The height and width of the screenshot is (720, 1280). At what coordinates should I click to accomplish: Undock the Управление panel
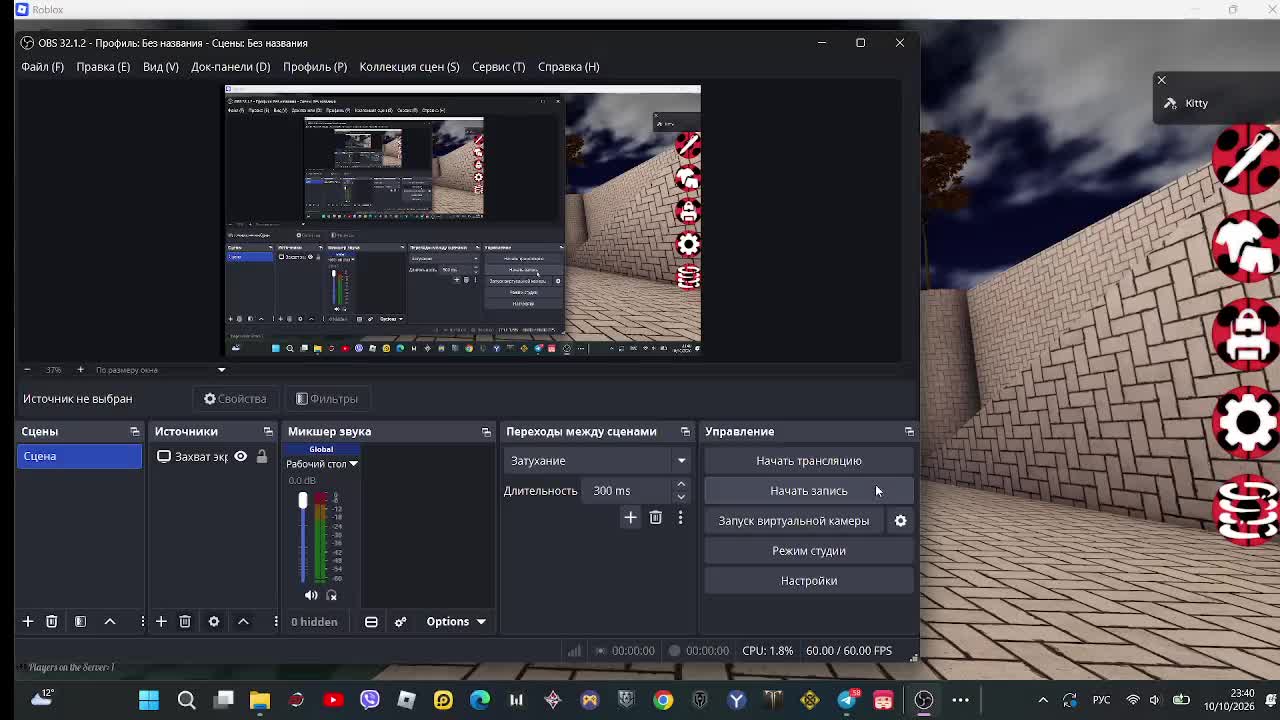(x=909, y=431)
